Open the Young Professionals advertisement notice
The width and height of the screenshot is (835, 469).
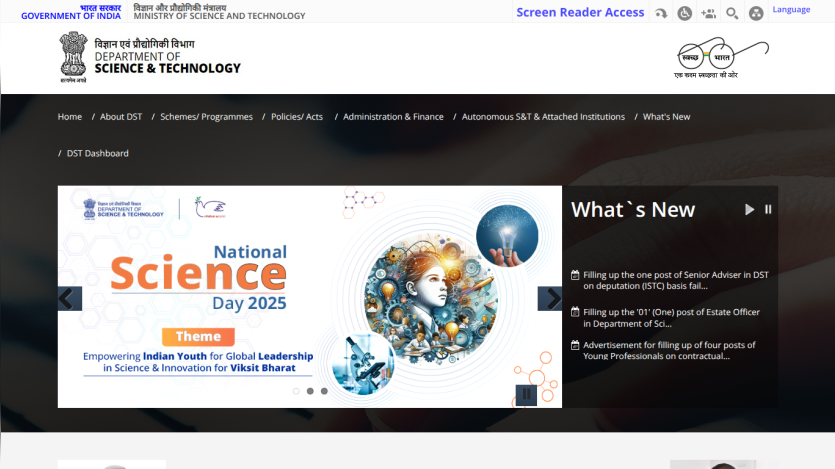(669, 351)
